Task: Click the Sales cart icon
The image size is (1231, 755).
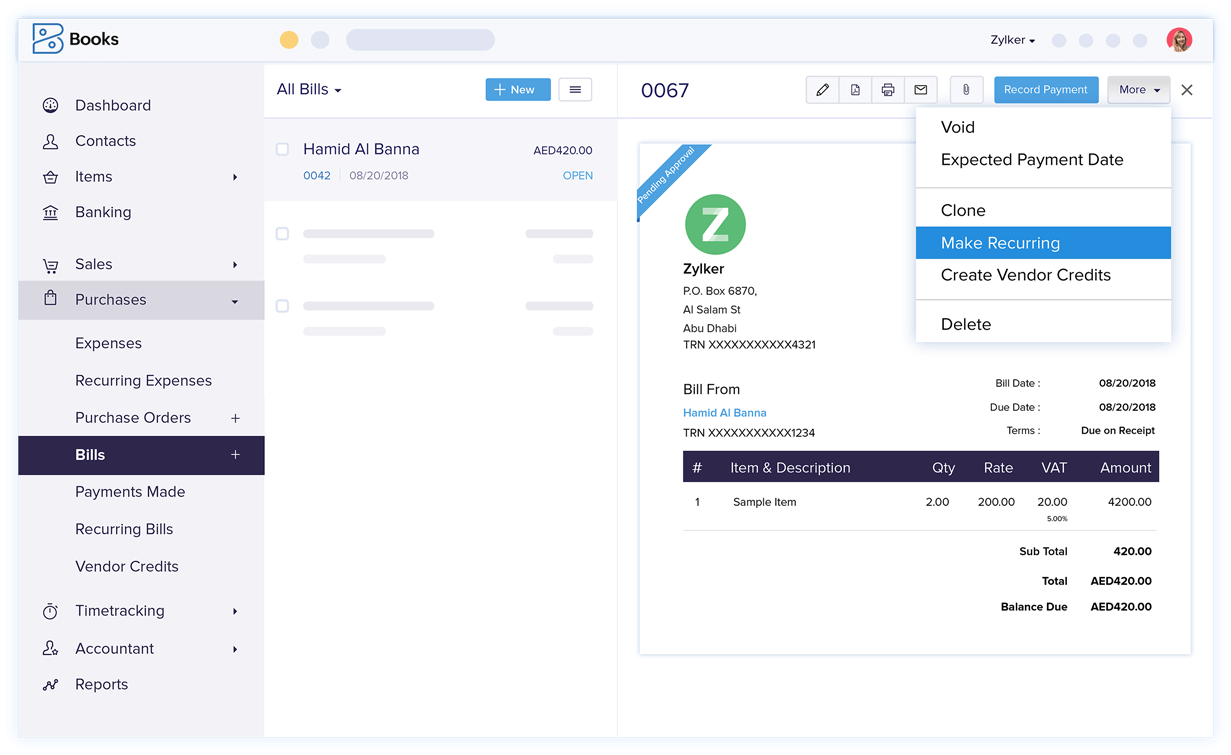Action: coord(50,265)
